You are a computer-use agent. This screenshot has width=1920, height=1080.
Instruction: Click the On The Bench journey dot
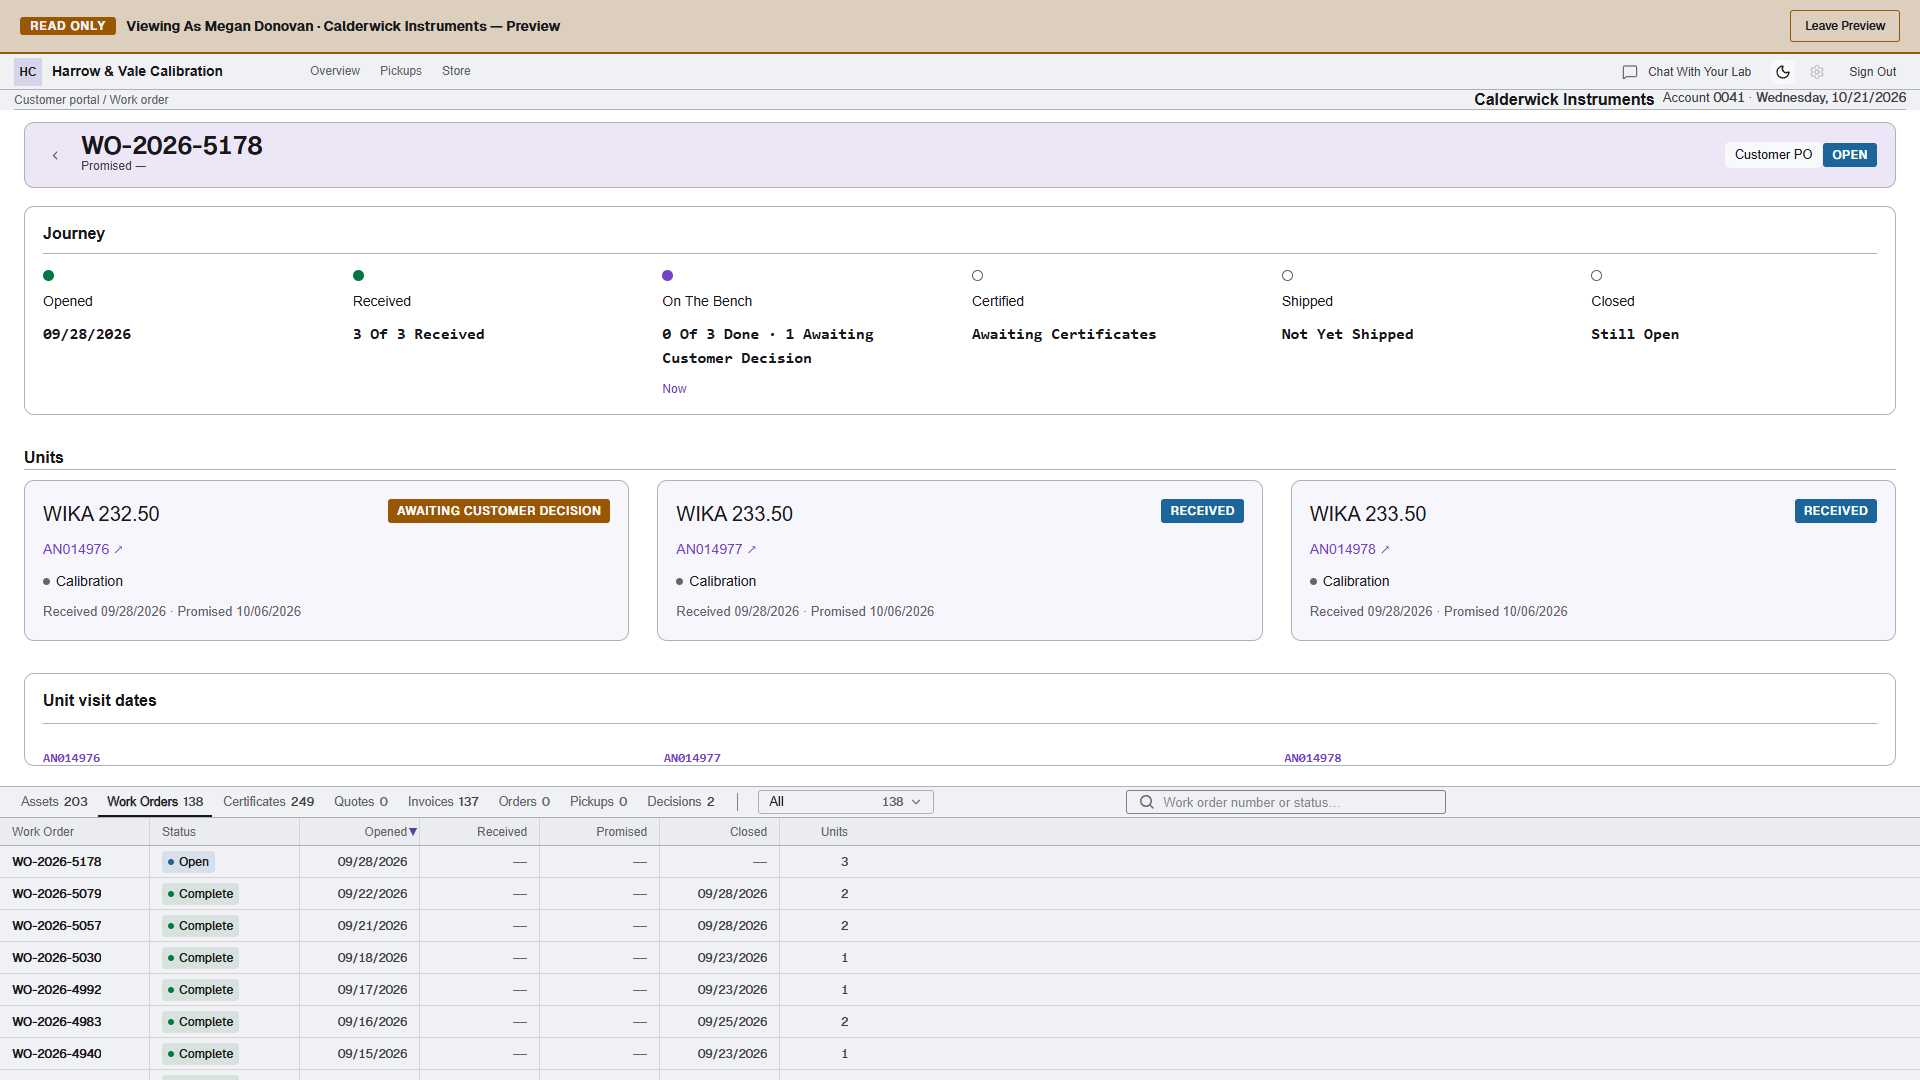(668, 276)
